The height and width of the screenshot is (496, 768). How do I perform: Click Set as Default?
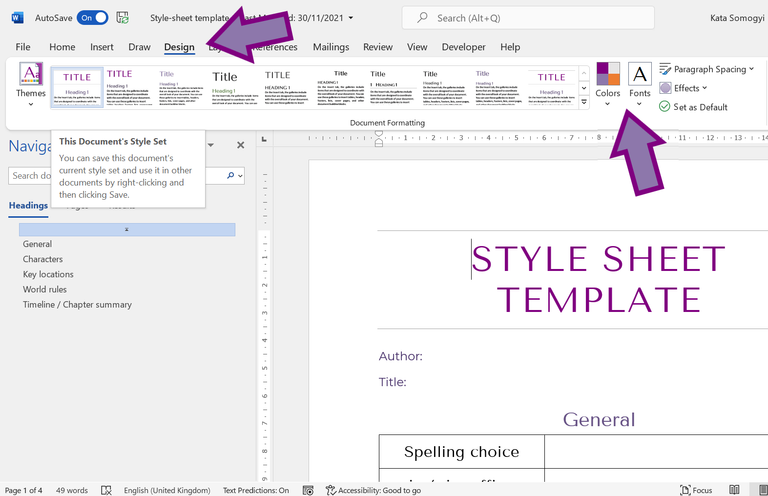(693, 107)
